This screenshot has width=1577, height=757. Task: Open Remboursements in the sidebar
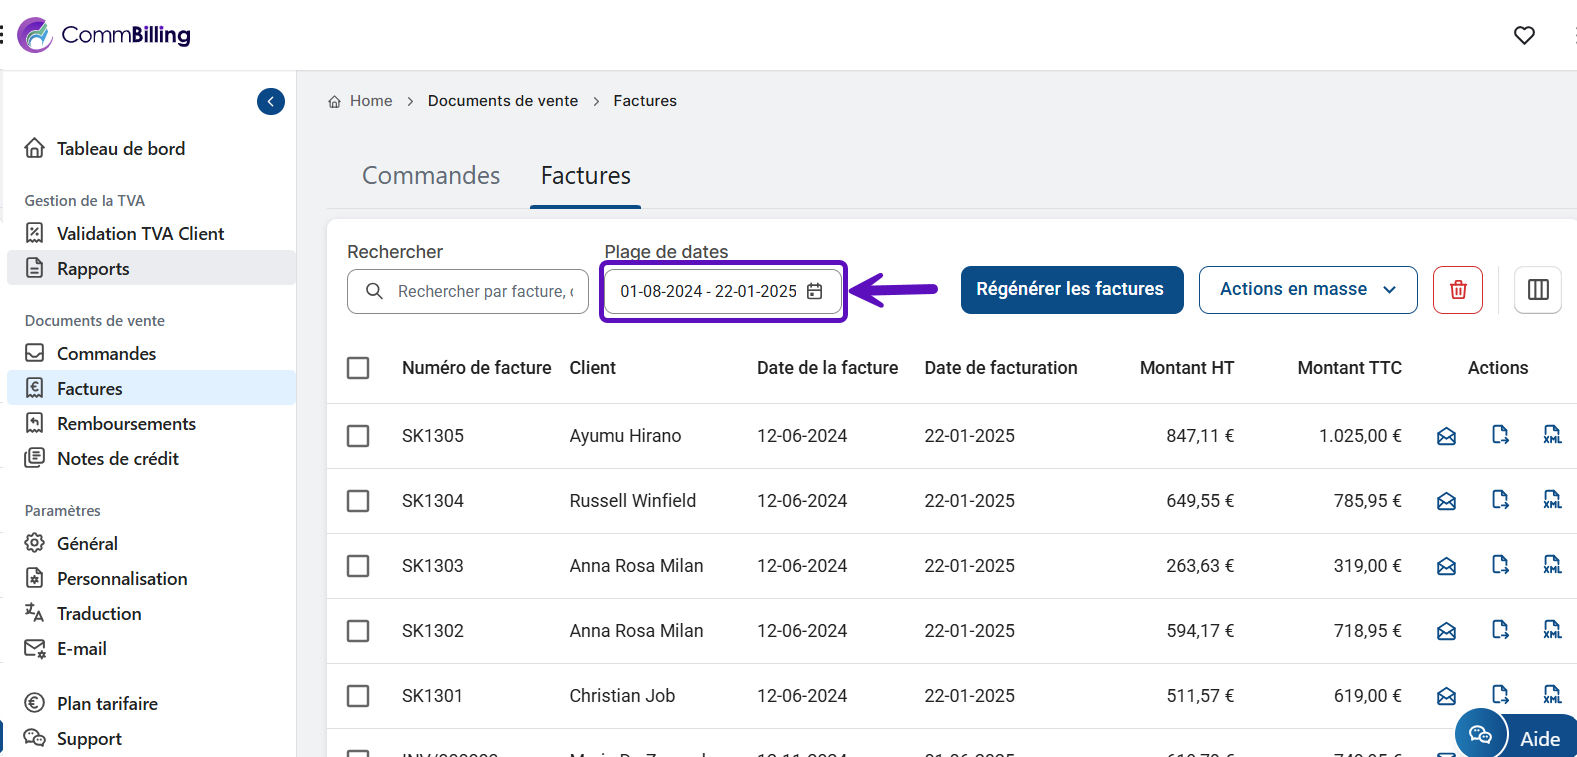(x=126, y=424)
